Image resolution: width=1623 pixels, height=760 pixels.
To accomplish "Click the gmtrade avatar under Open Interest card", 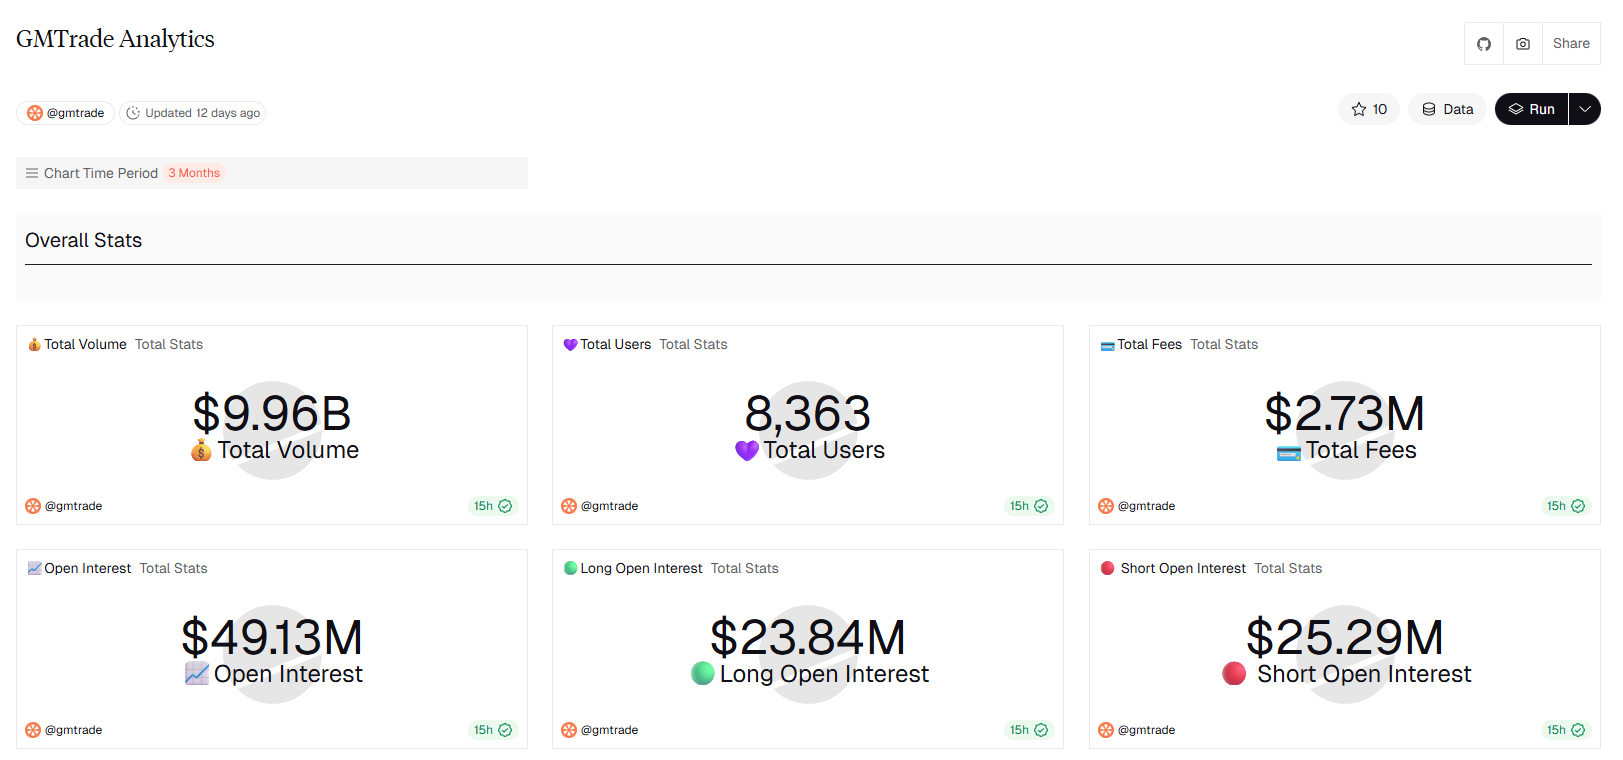I will tap(33, 730).
